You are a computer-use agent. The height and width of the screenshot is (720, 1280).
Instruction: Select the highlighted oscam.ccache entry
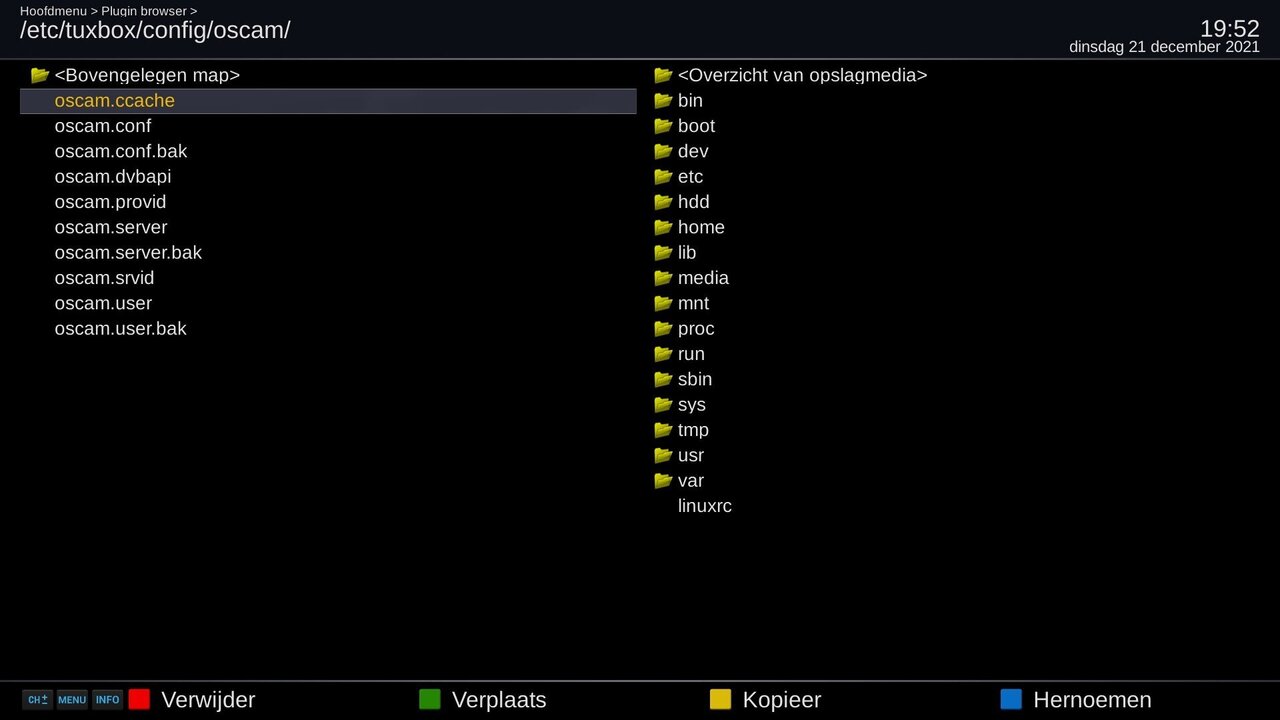point(114,100)
